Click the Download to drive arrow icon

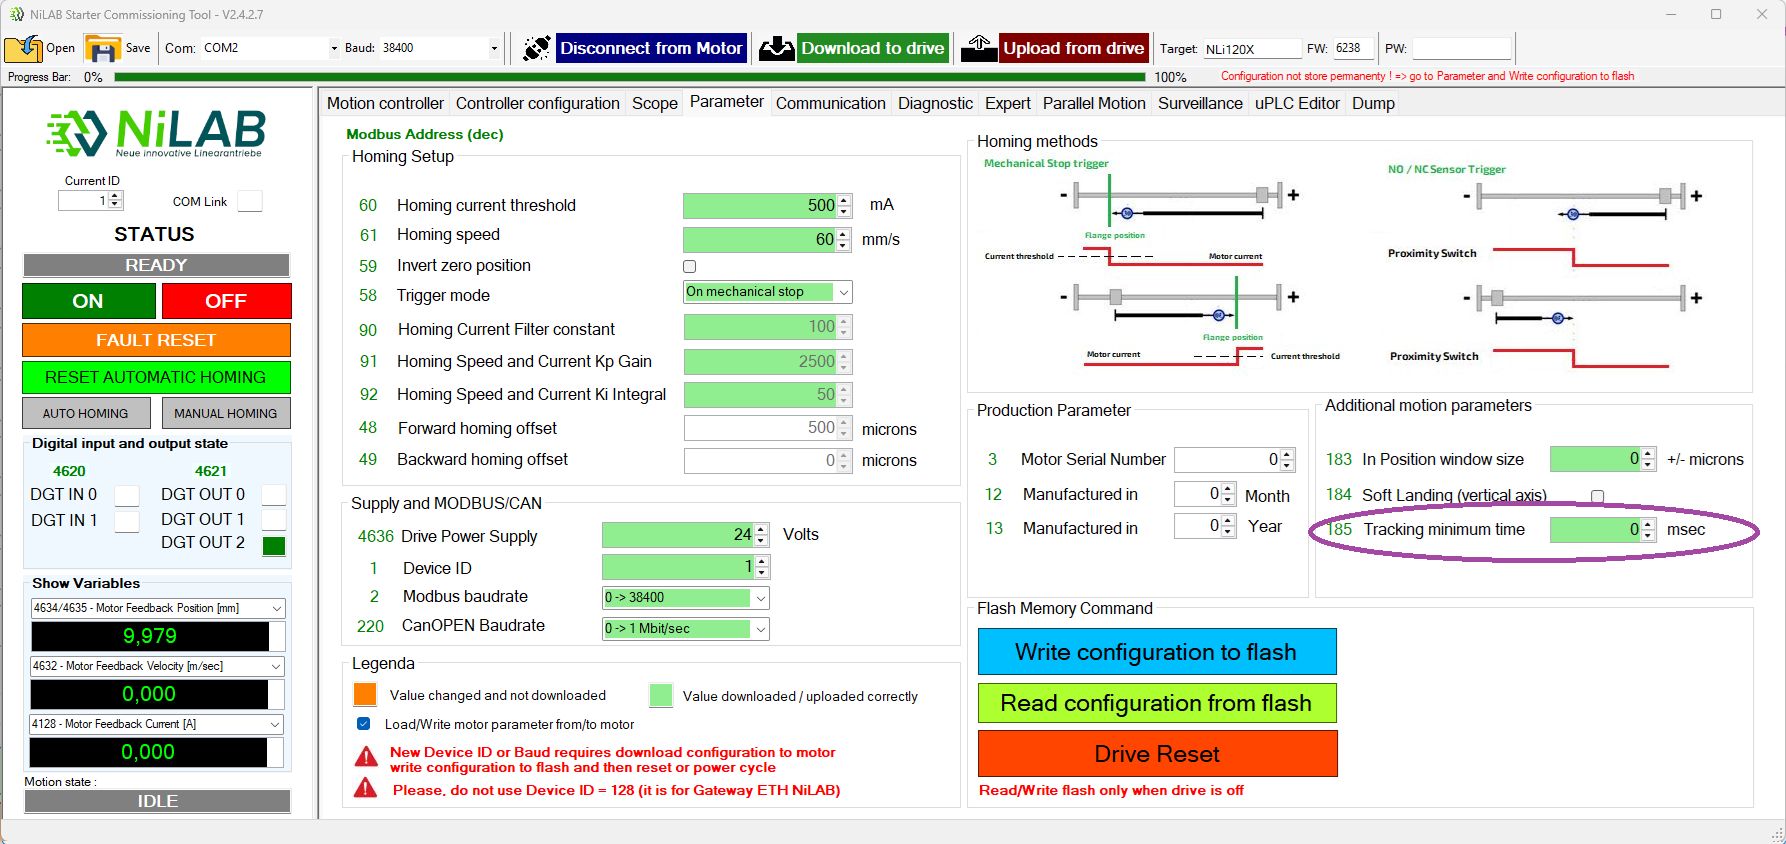(x=776, y=48)
